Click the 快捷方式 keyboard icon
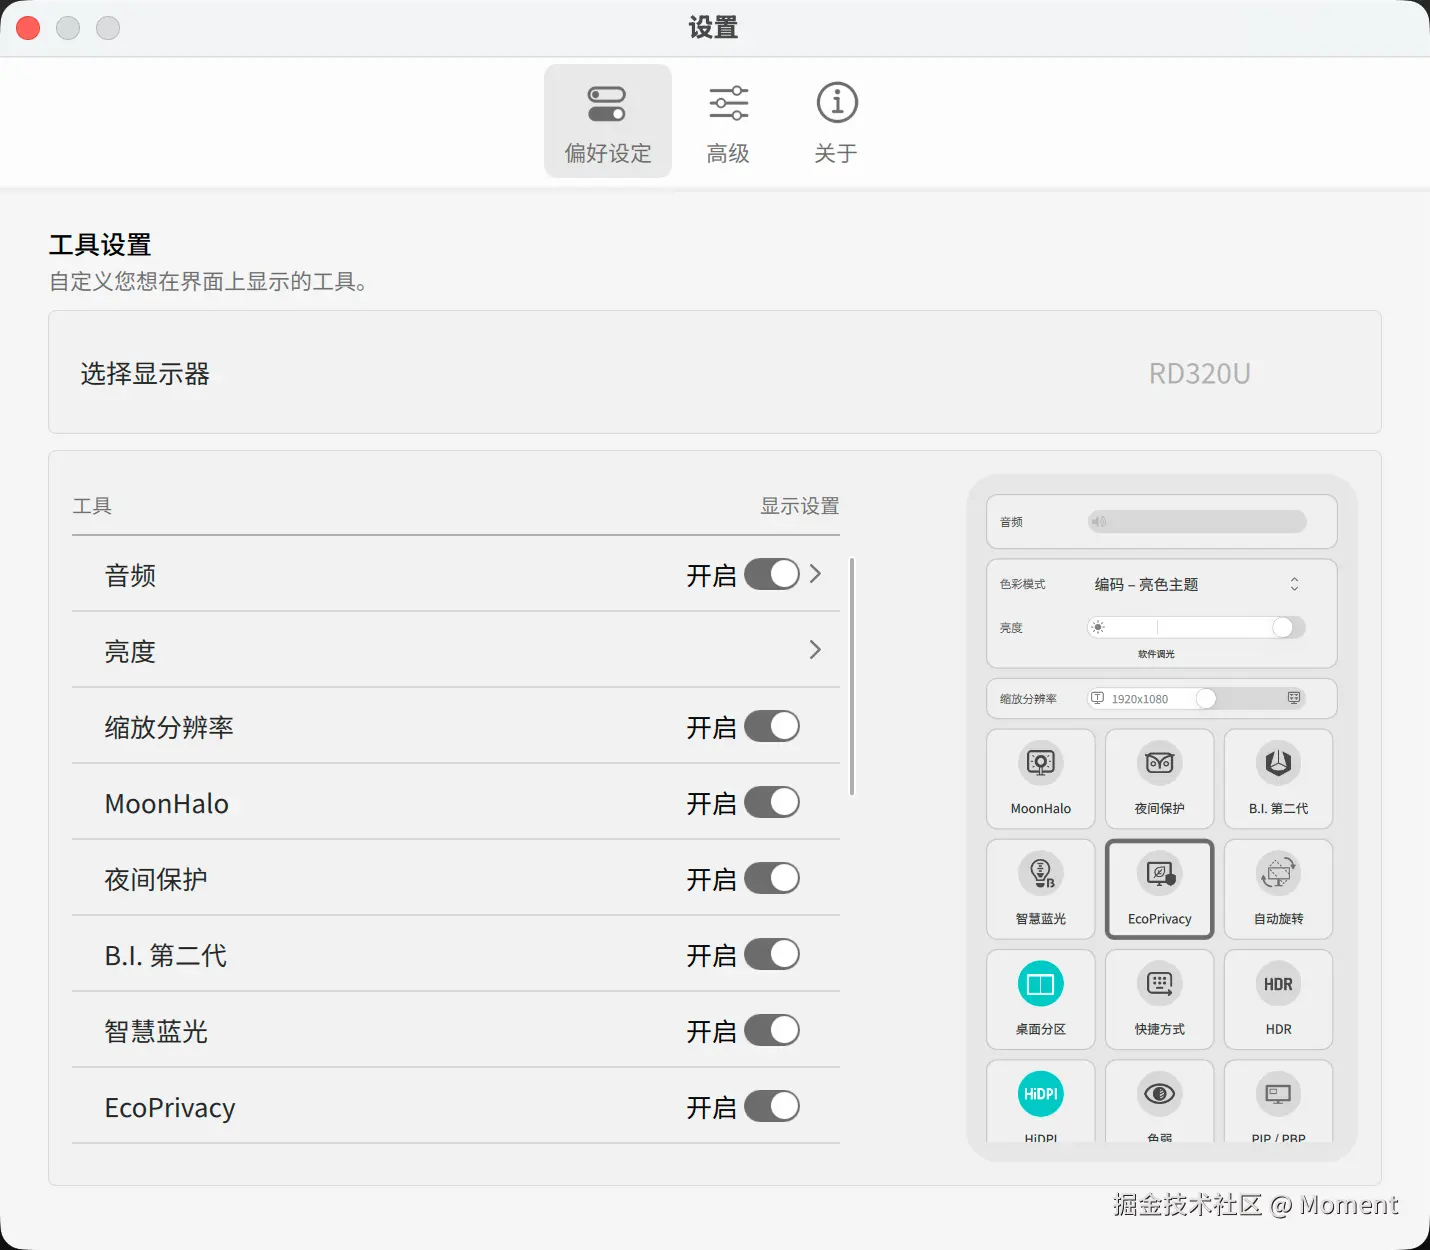 click(x=1160, y=984)
